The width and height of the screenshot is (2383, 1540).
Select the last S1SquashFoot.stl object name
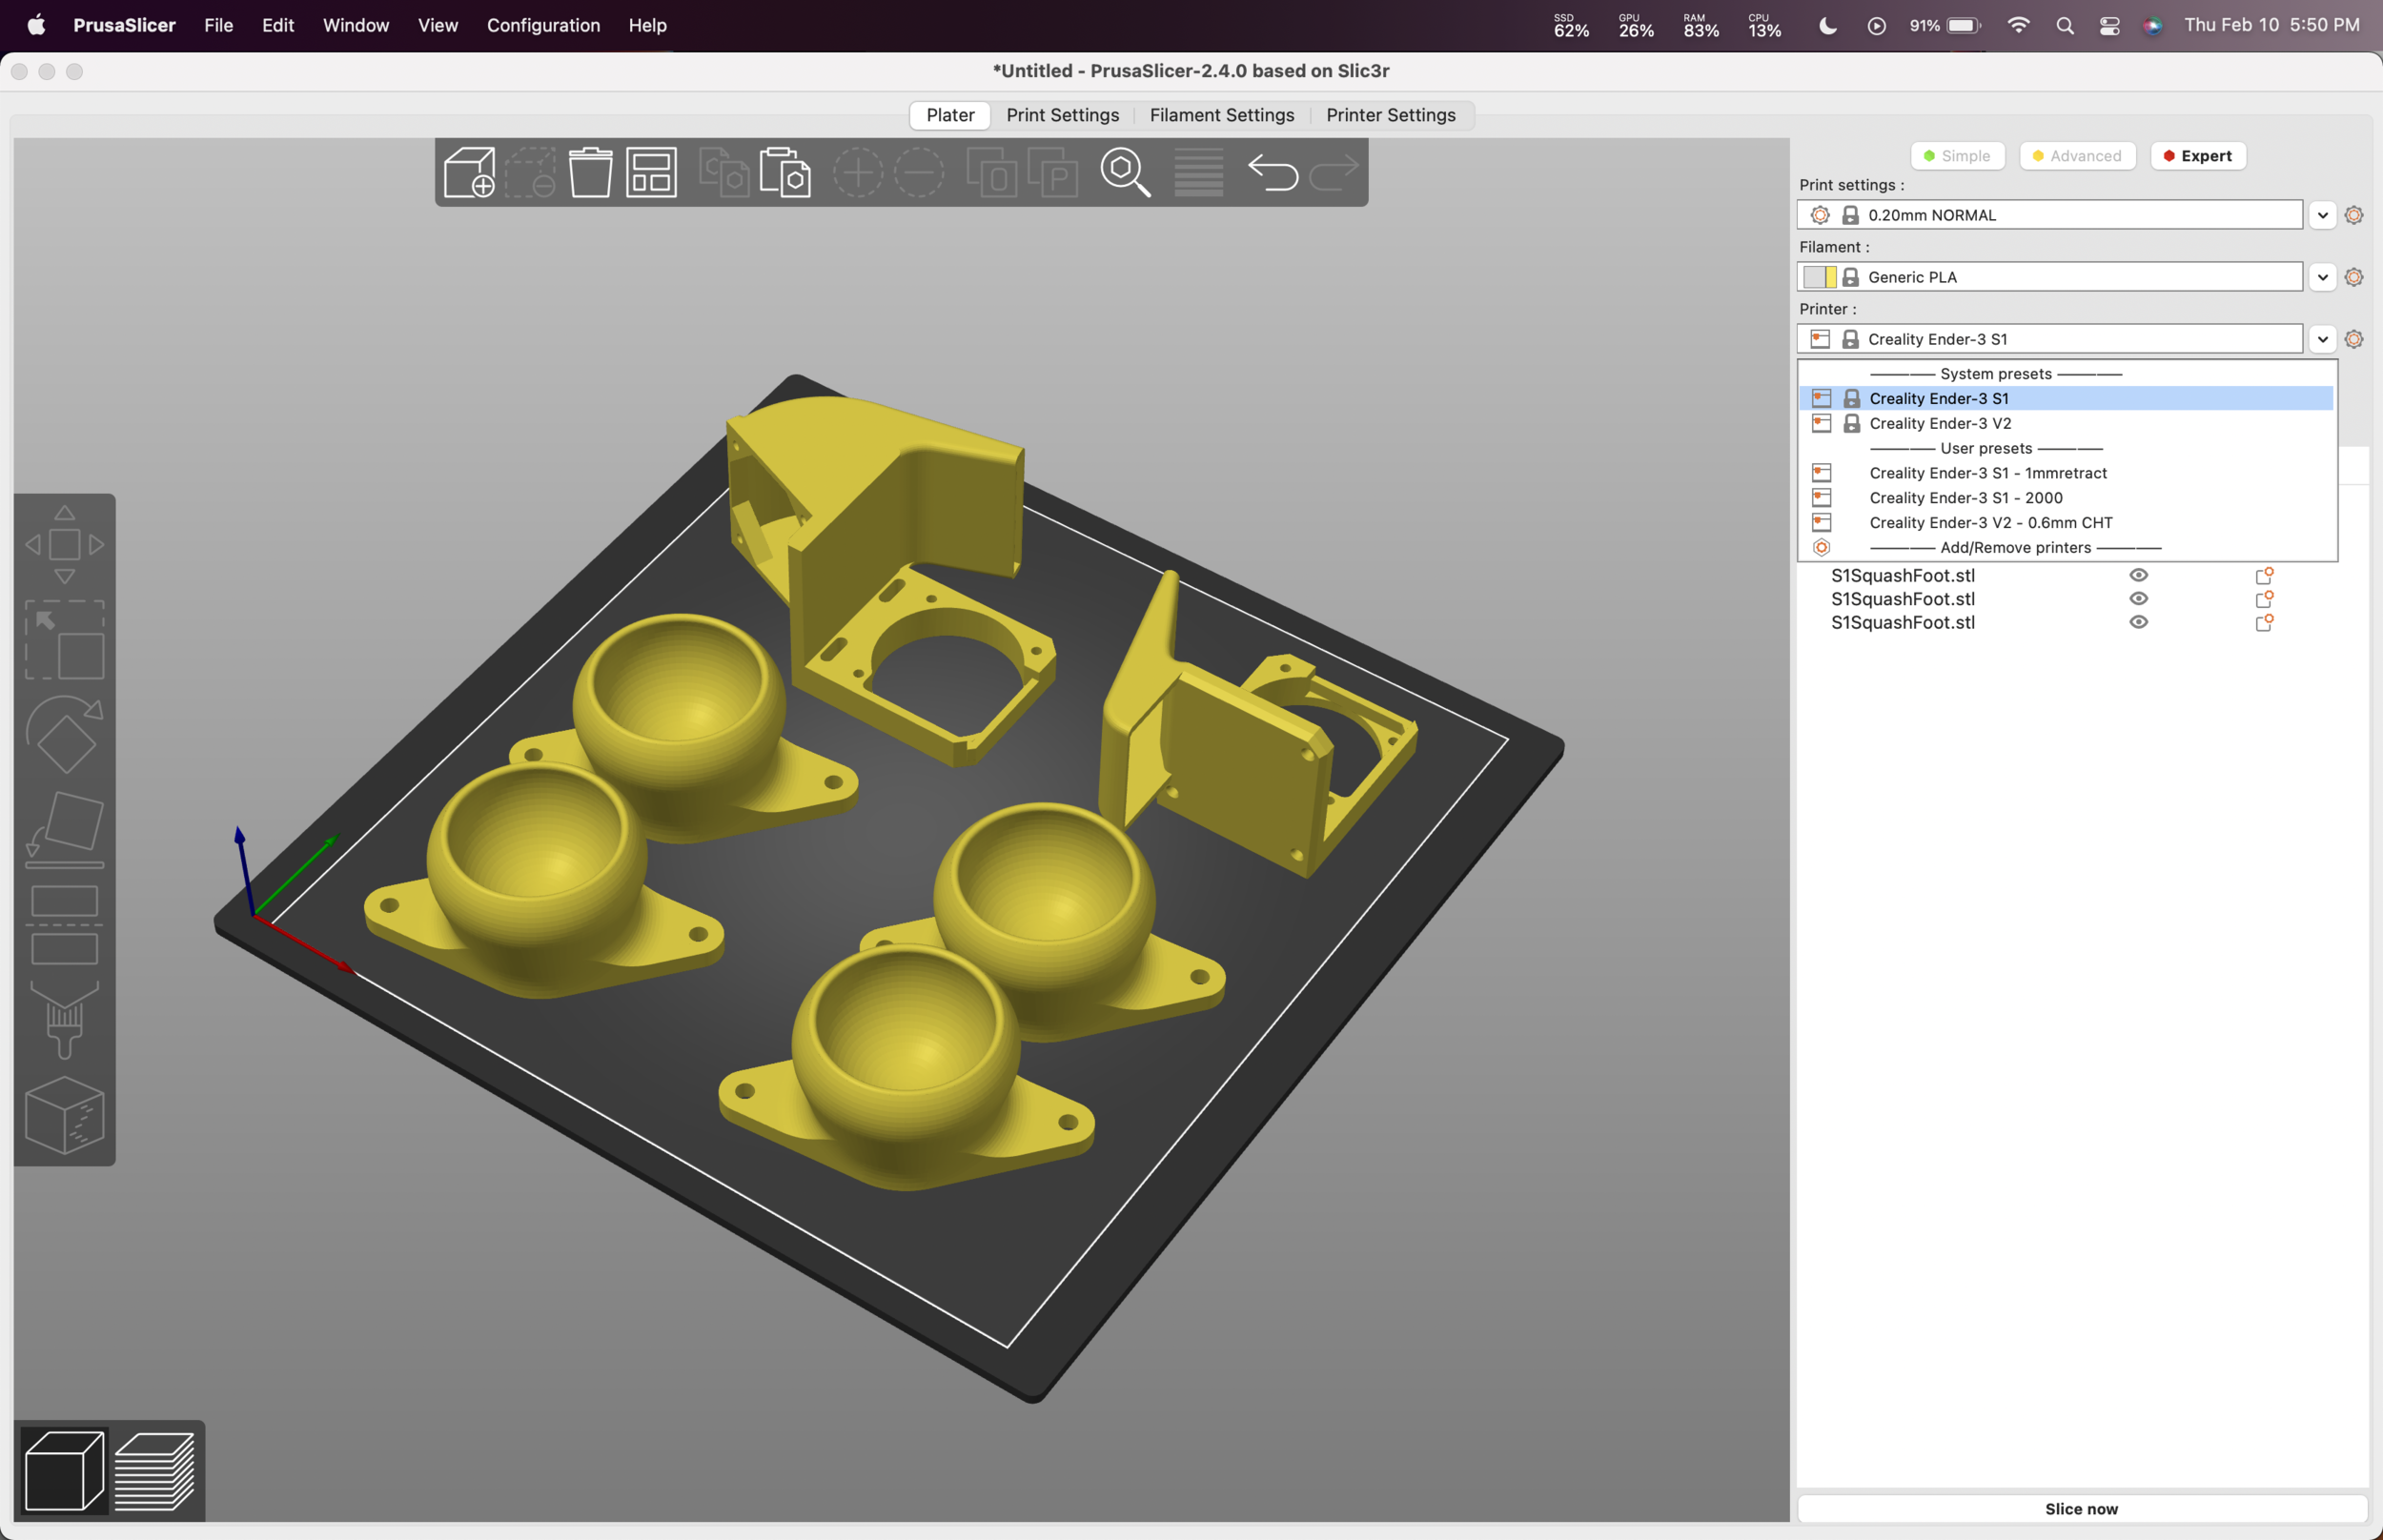pyautogui.click(x=1902, y=622)
